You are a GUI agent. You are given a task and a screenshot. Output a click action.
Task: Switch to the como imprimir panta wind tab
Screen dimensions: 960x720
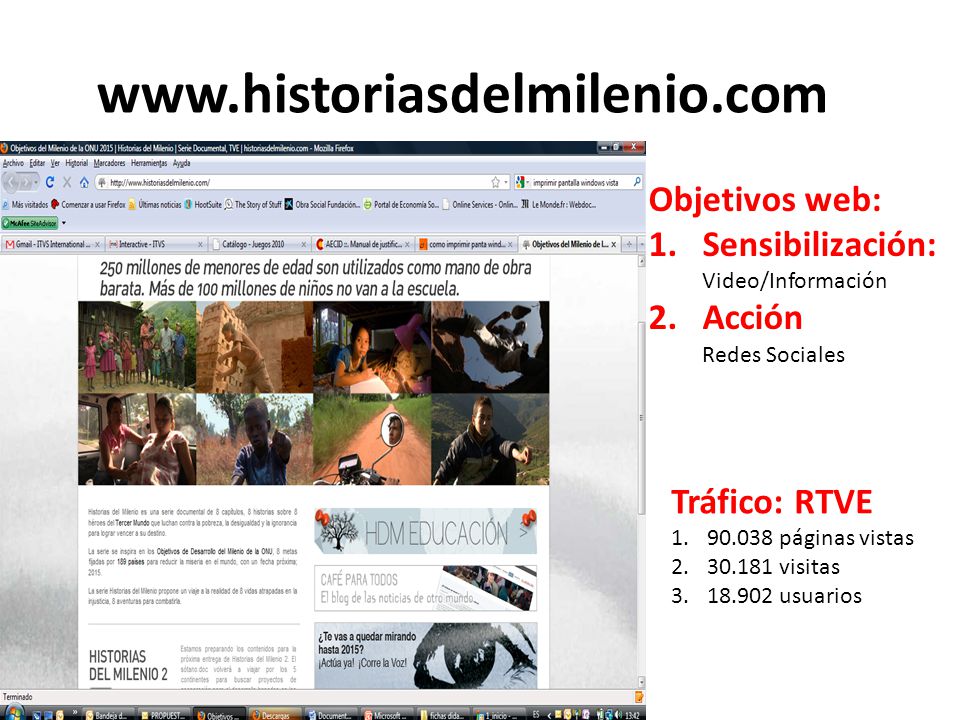[465, 244]
